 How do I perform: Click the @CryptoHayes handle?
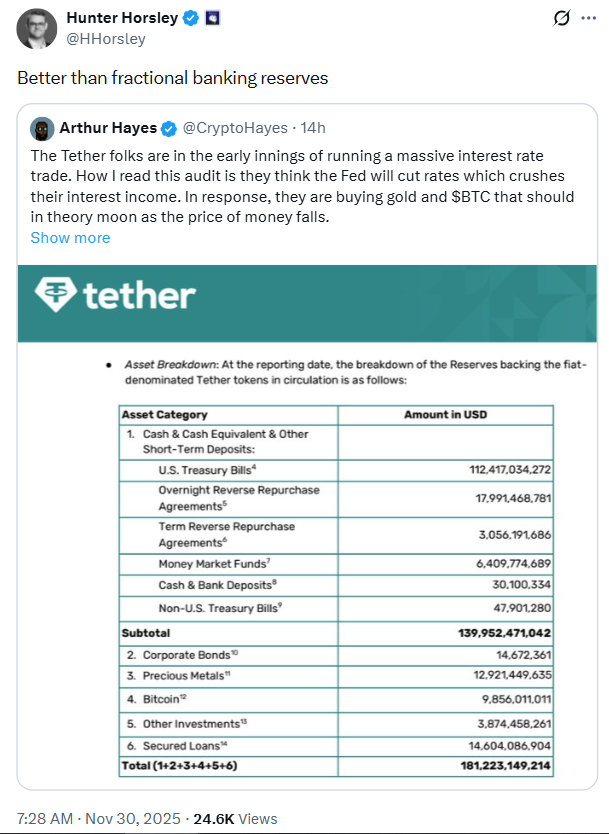coord(233,128)
